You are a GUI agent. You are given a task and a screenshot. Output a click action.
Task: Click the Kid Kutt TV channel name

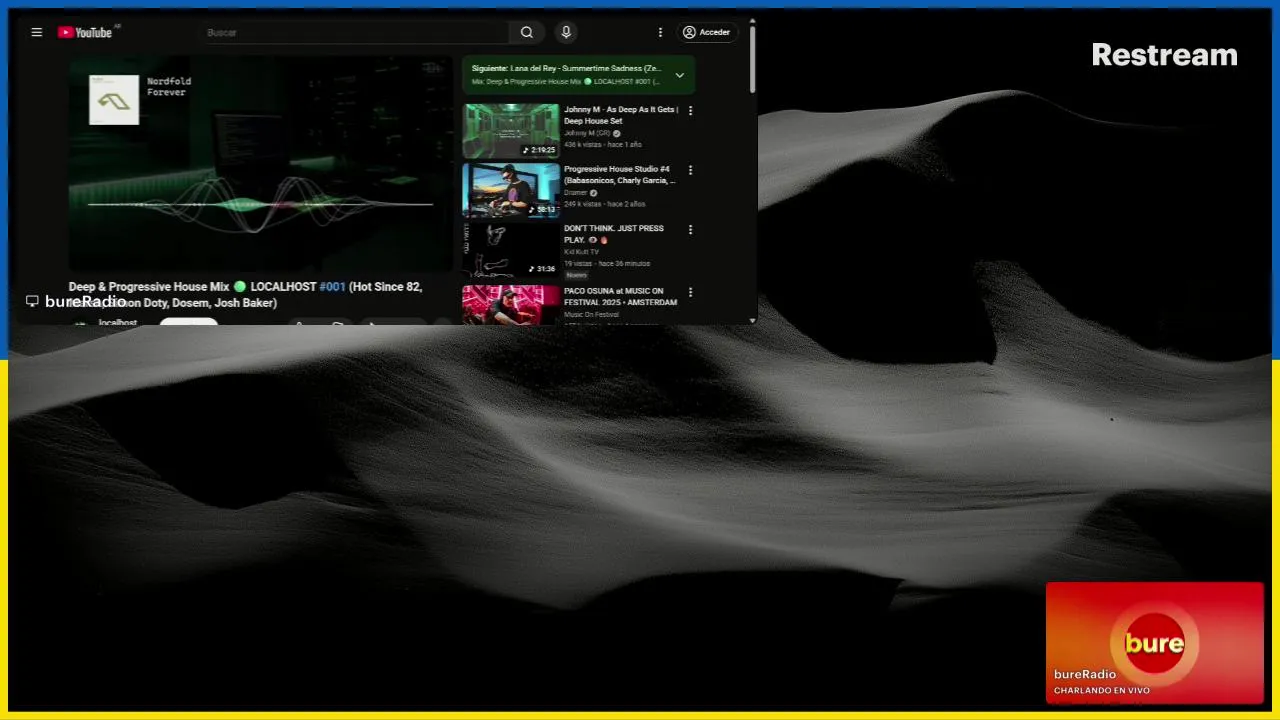pyautogui.click(x=582, y=252)
